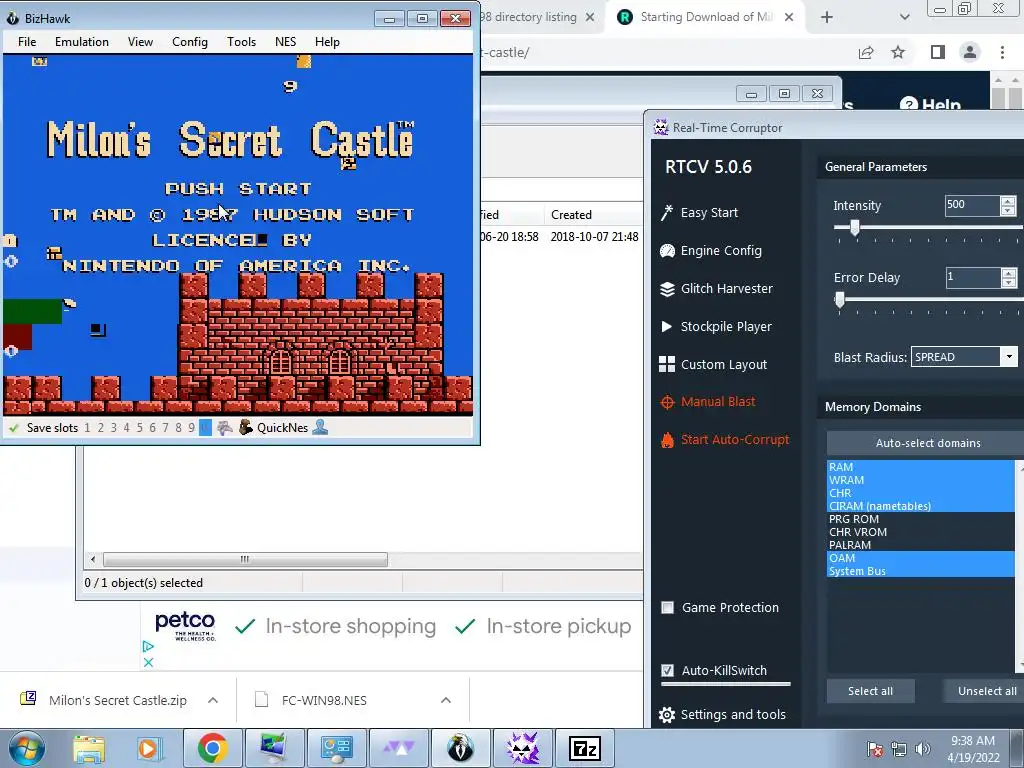This screenshot has height=768, width=1024.
Task: Click user profile icon after QuickNes
Action: click(x=320, y=428)
